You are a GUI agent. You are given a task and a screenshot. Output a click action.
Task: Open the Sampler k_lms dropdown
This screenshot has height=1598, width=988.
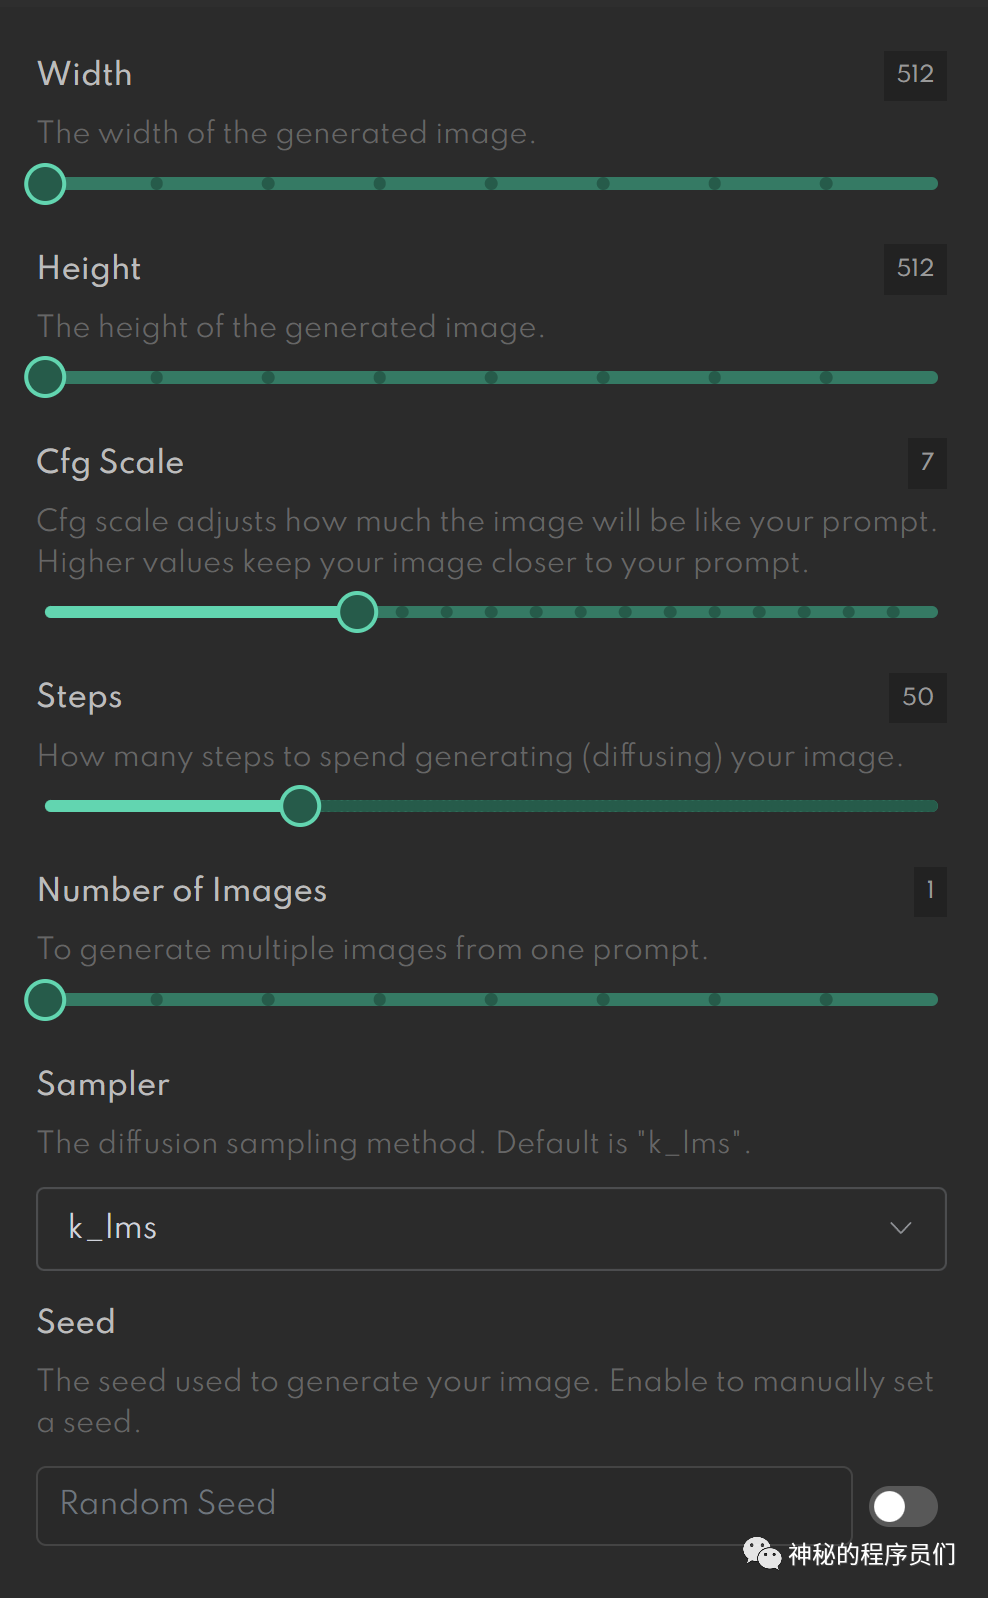click(x=491, y=1229)
